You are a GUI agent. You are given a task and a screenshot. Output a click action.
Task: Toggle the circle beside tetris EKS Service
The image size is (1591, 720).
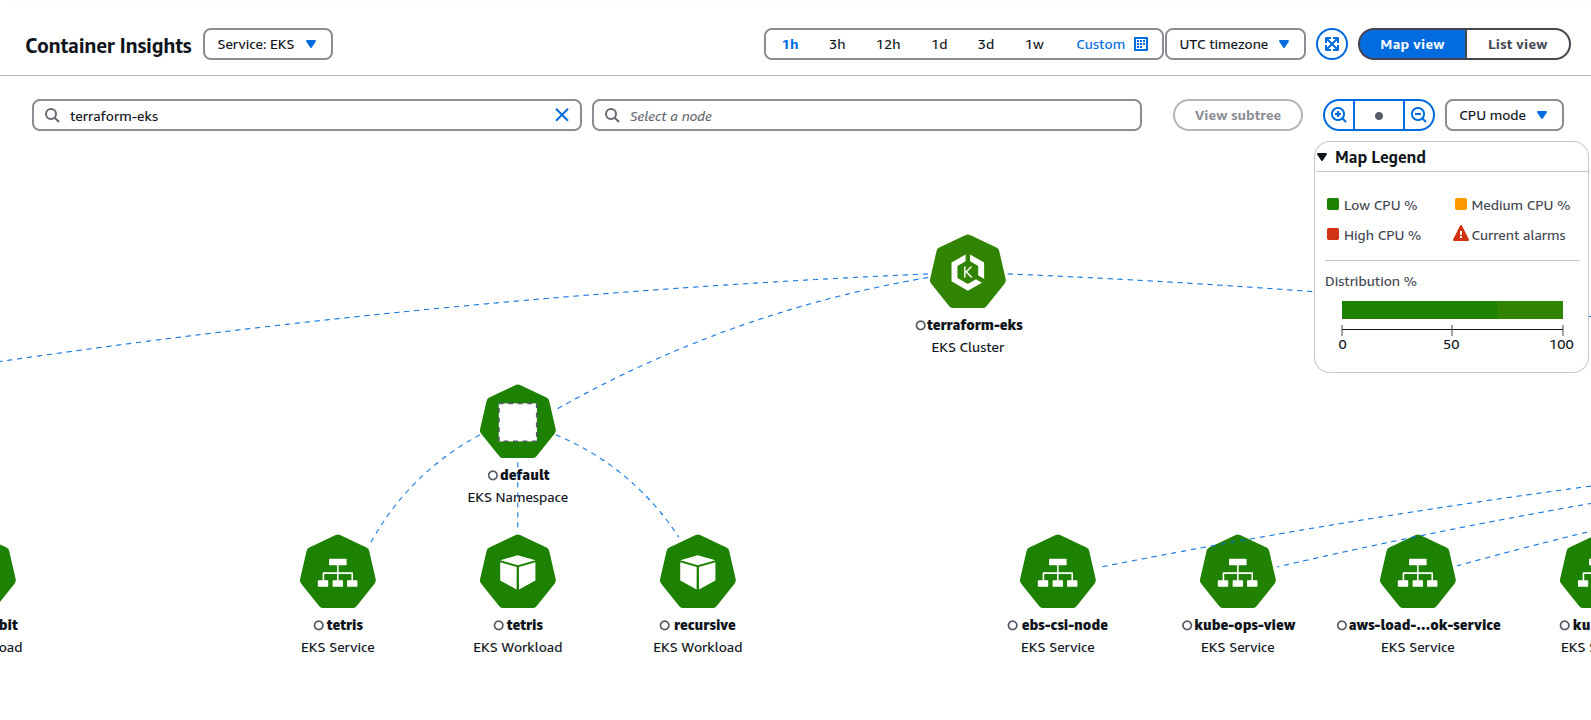[x=319, y=626]
